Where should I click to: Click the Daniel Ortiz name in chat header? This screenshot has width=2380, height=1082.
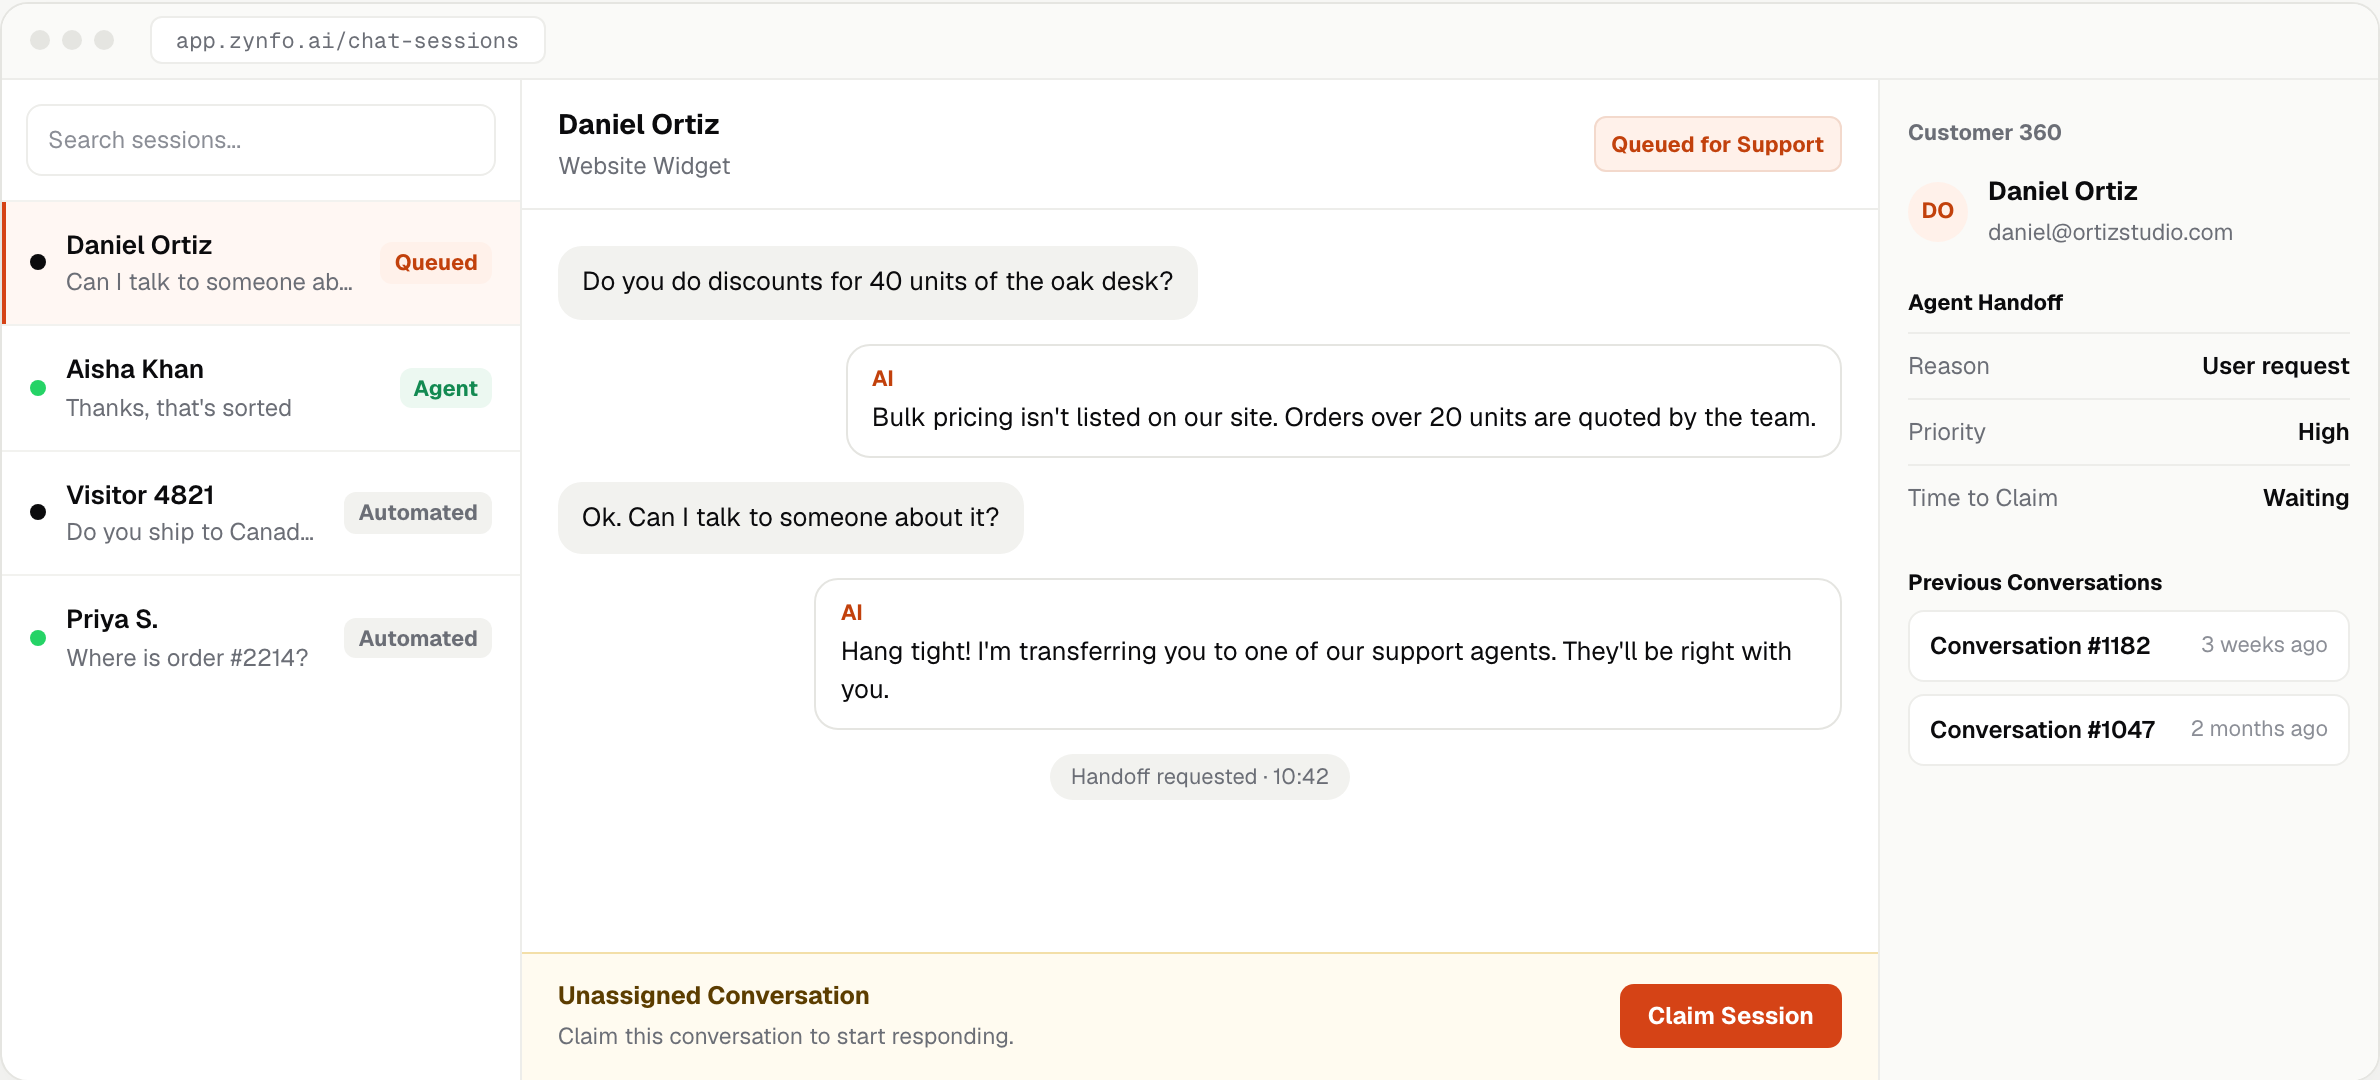[638, 124]
